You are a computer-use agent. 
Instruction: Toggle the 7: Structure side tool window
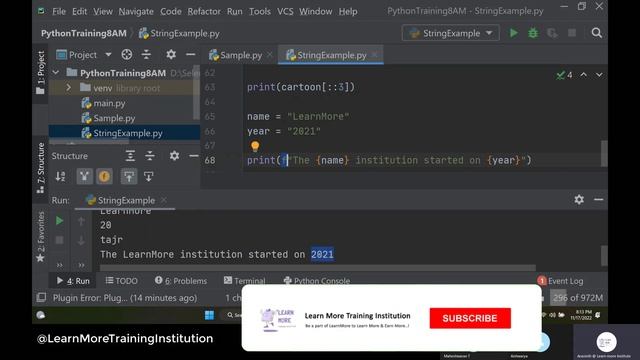coord(40,168)
